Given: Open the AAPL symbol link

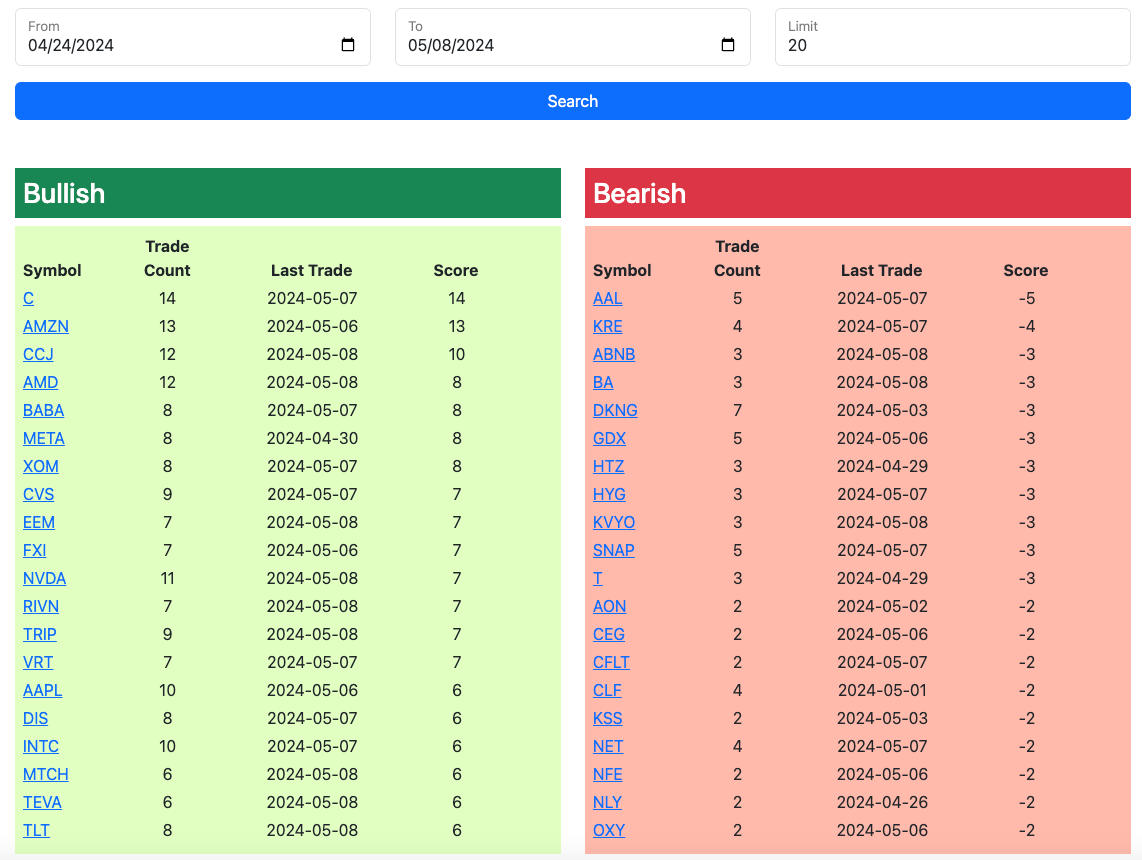Looking at the screenshot, I should 42,690.
